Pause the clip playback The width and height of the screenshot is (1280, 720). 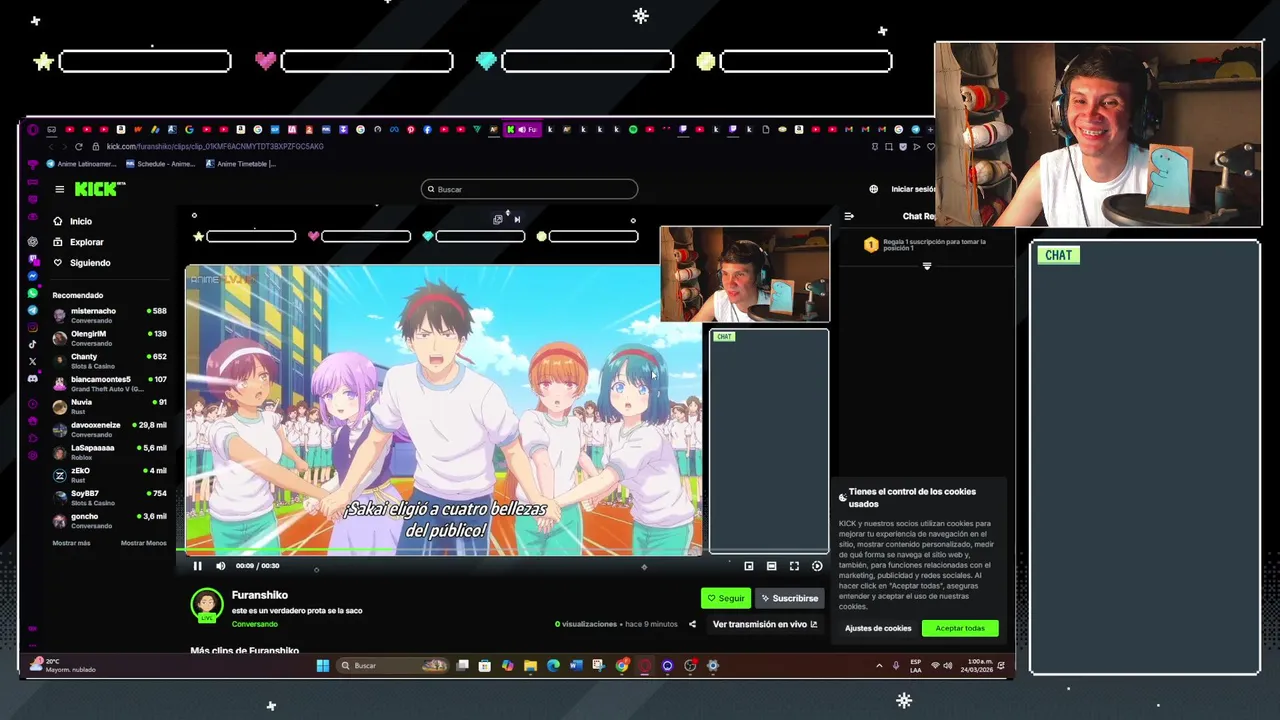click(x=197, y=566)
